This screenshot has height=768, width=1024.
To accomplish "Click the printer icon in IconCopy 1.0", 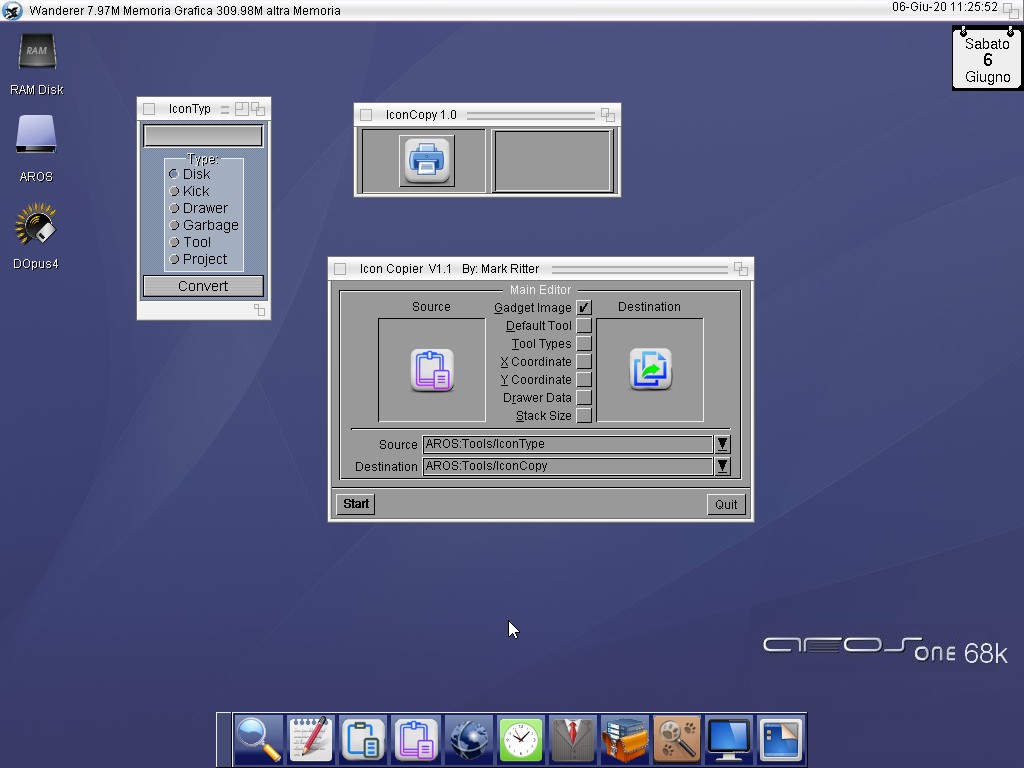I will point(427,160).
